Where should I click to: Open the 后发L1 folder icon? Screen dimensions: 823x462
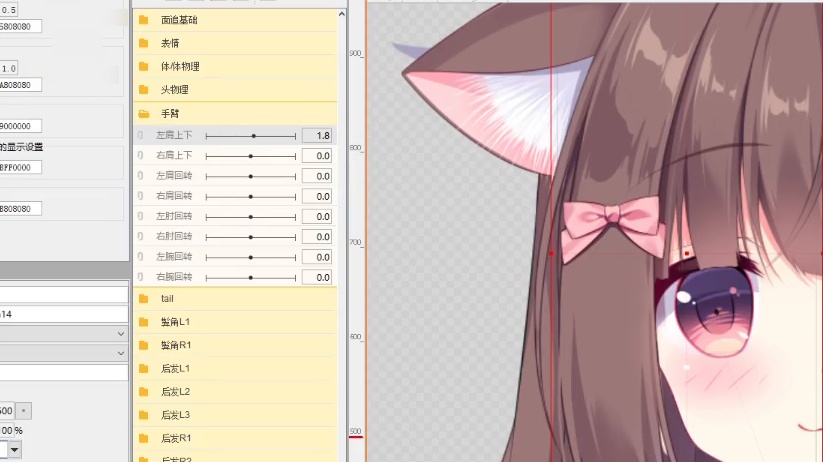click(x=143, y=369)
